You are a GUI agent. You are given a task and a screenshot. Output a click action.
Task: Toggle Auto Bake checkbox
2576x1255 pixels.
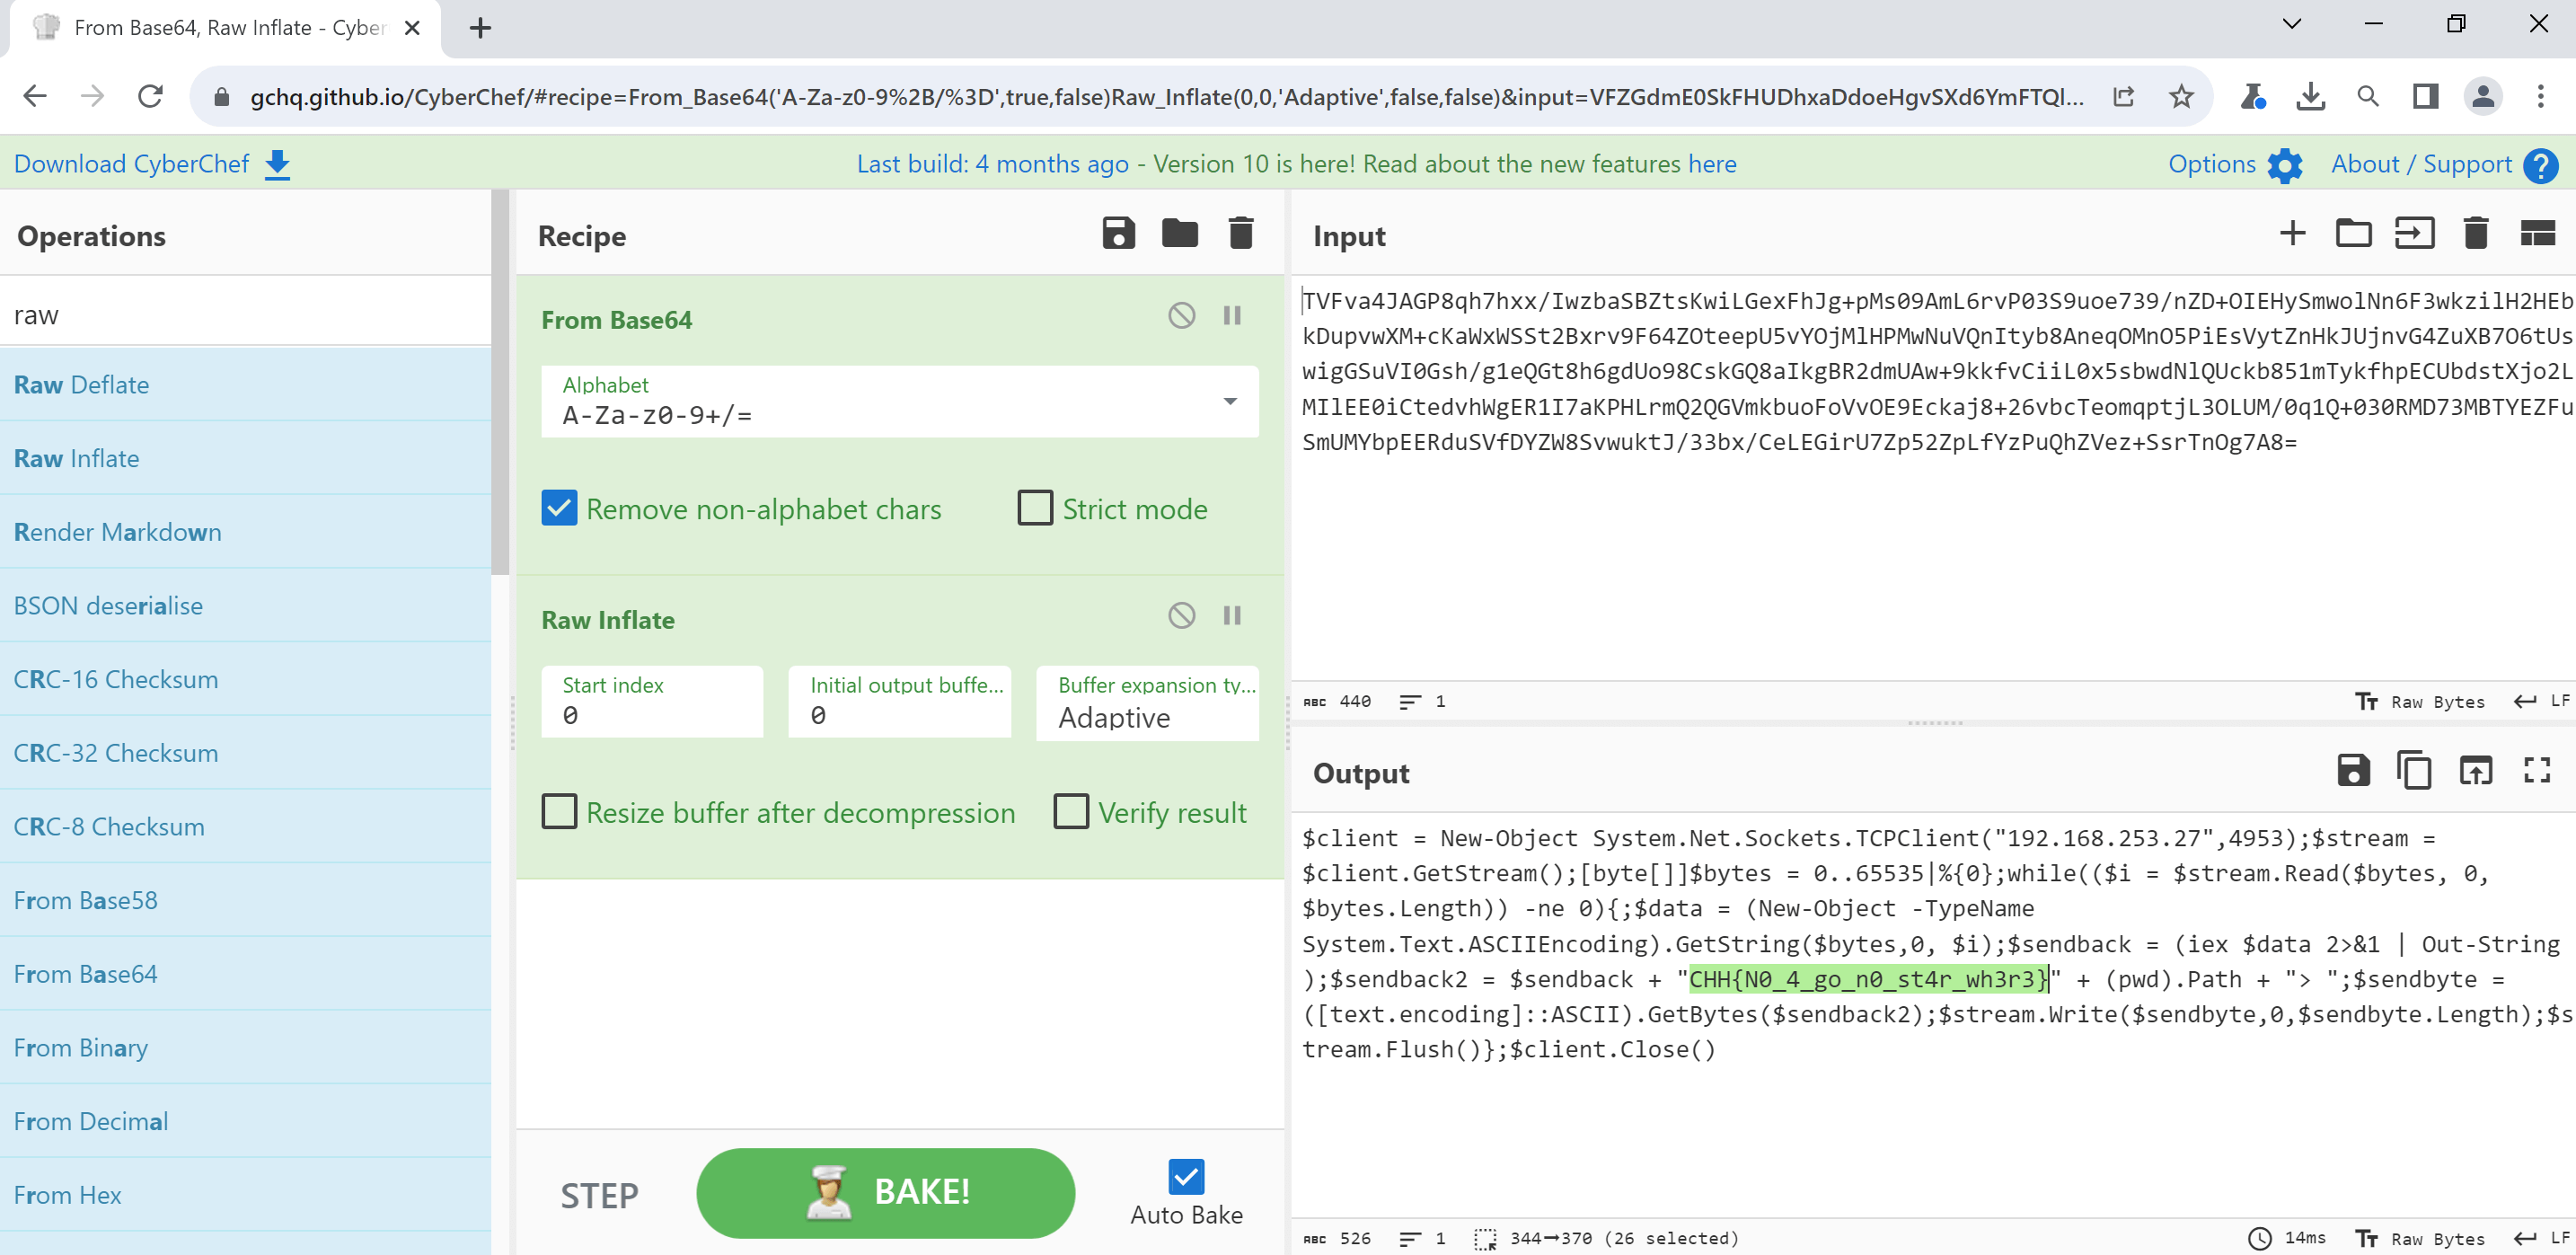pos(1186,1177)
